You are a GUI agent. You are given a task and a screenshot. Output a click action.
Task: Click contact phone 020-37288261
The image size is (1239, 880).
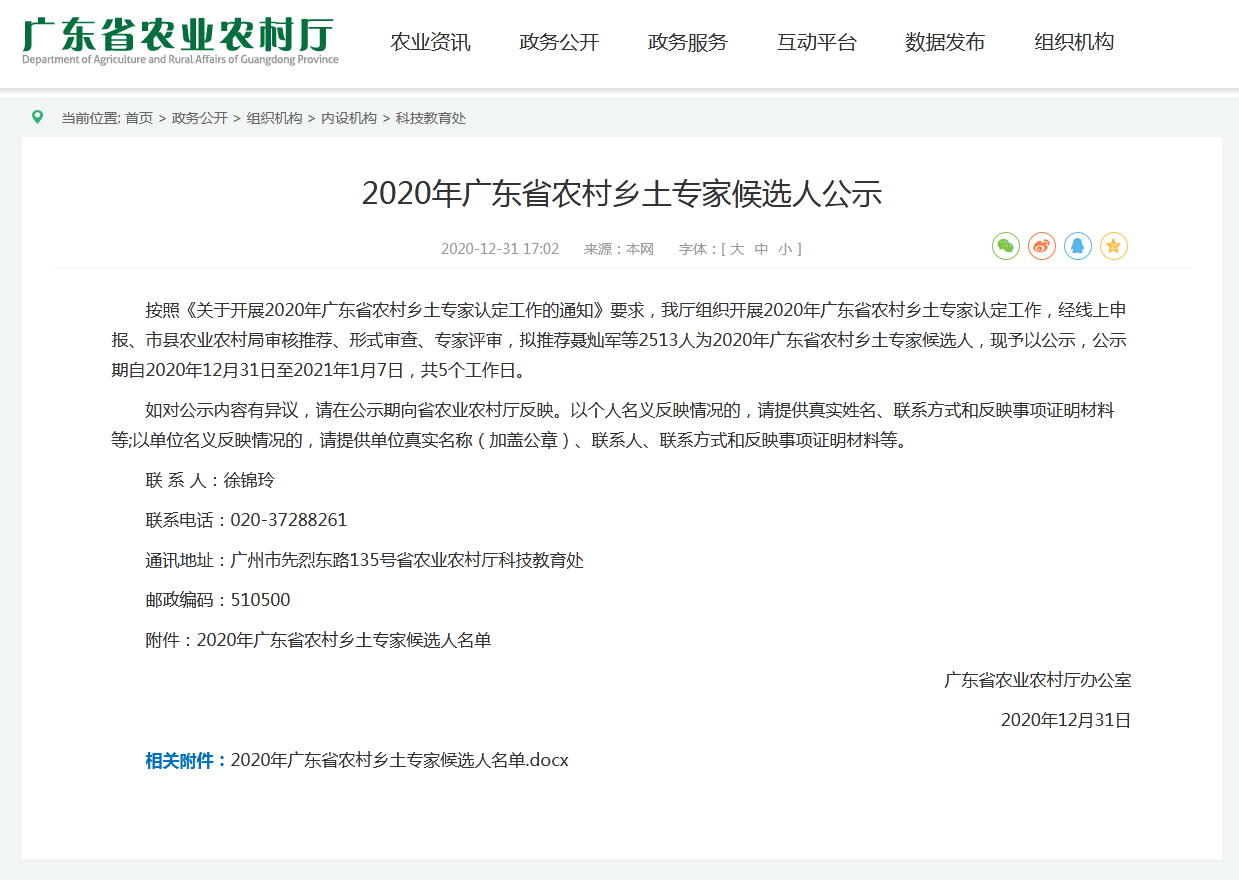click(x=289, y=520)
